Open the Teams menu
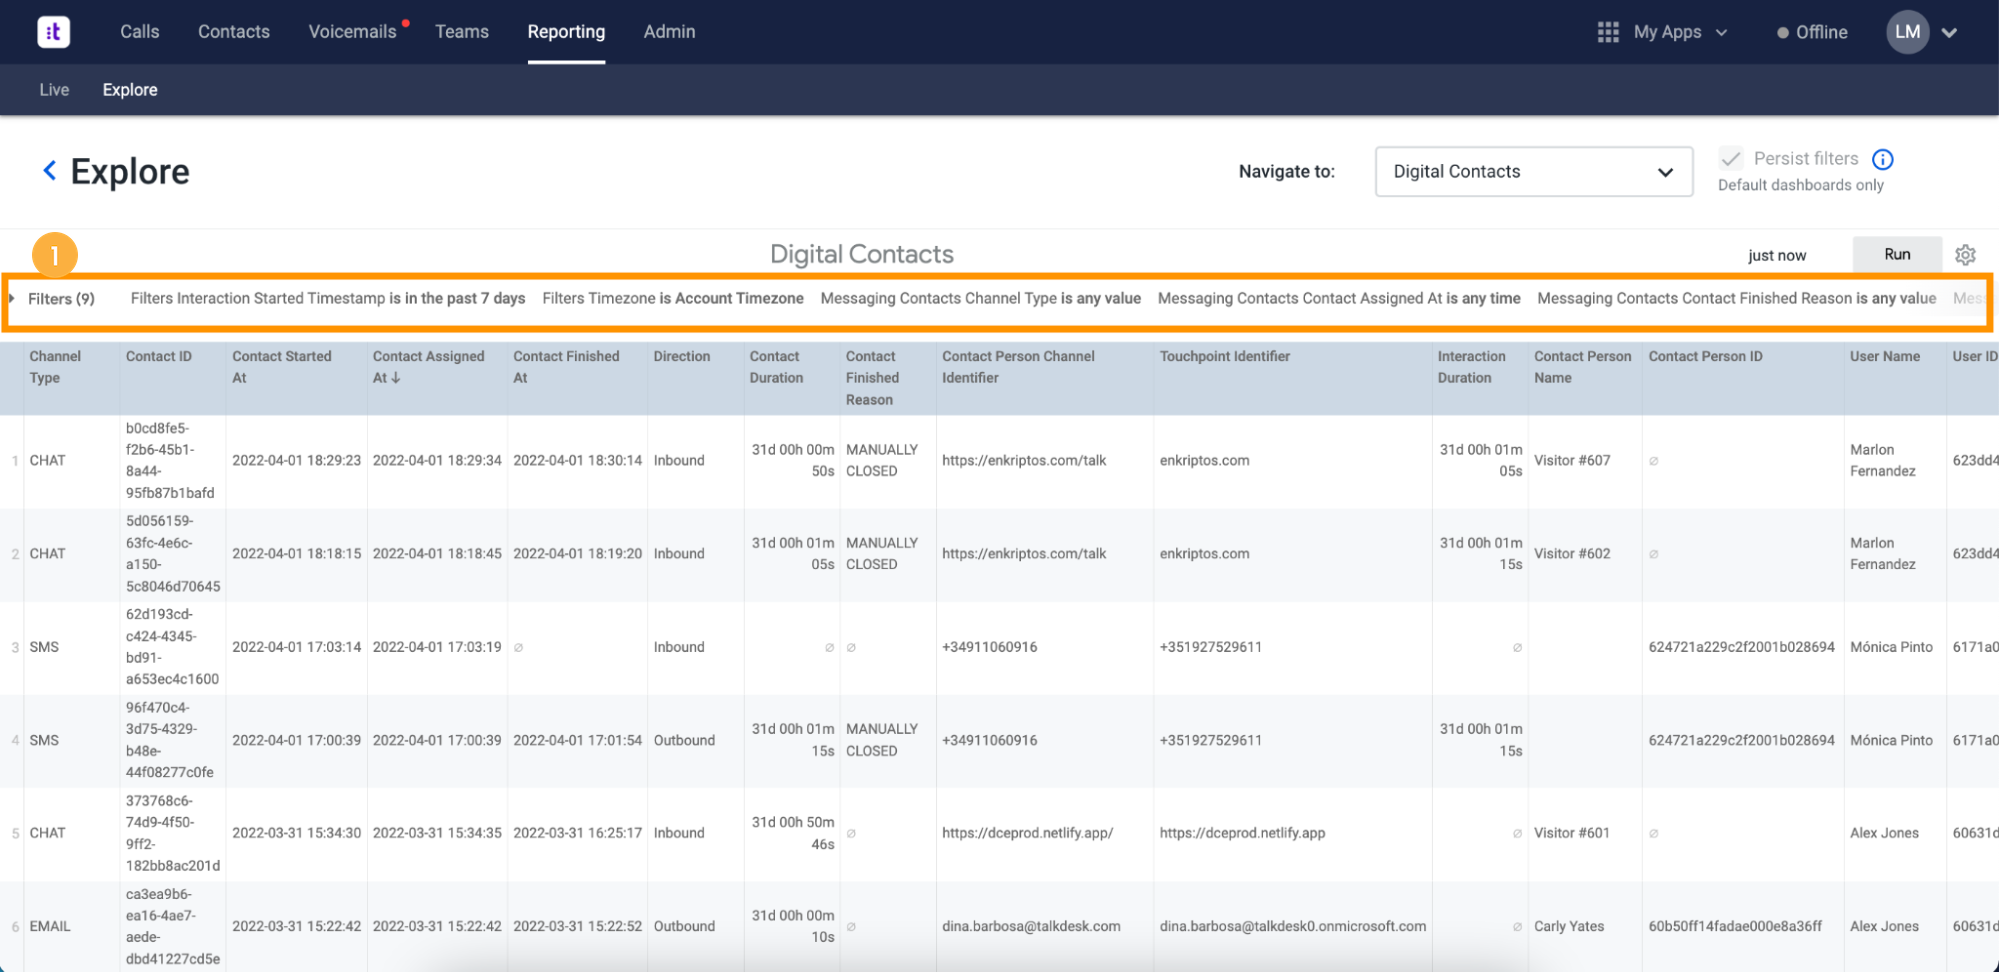 pos(462,32)
